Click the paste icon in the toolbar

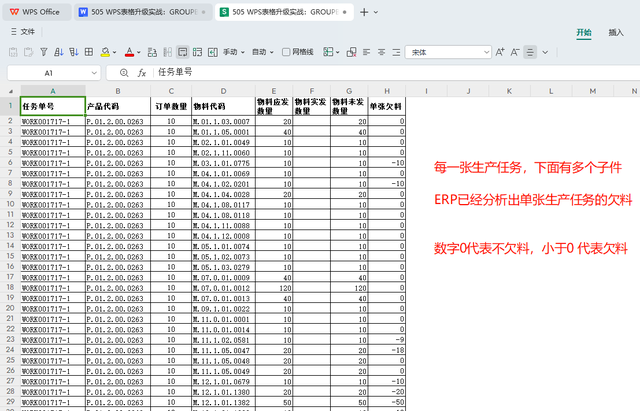(13, 52)
